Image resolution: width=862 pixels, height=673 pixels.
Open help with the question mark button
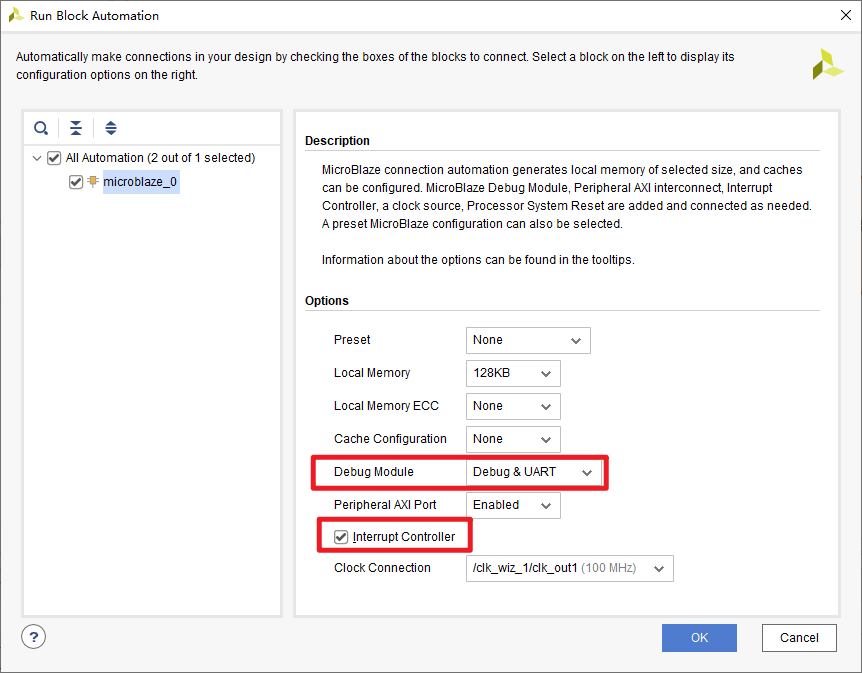[34, 637]
